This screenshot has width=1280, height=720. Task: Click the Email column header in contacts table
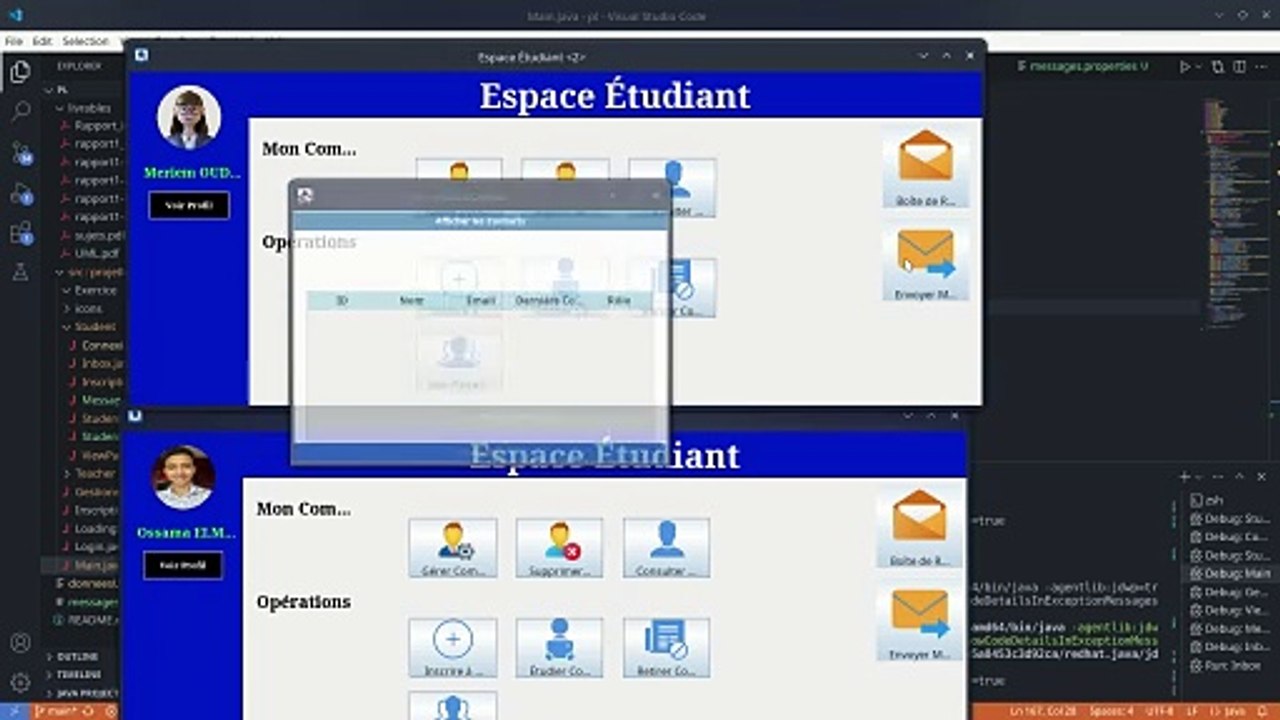481,300
